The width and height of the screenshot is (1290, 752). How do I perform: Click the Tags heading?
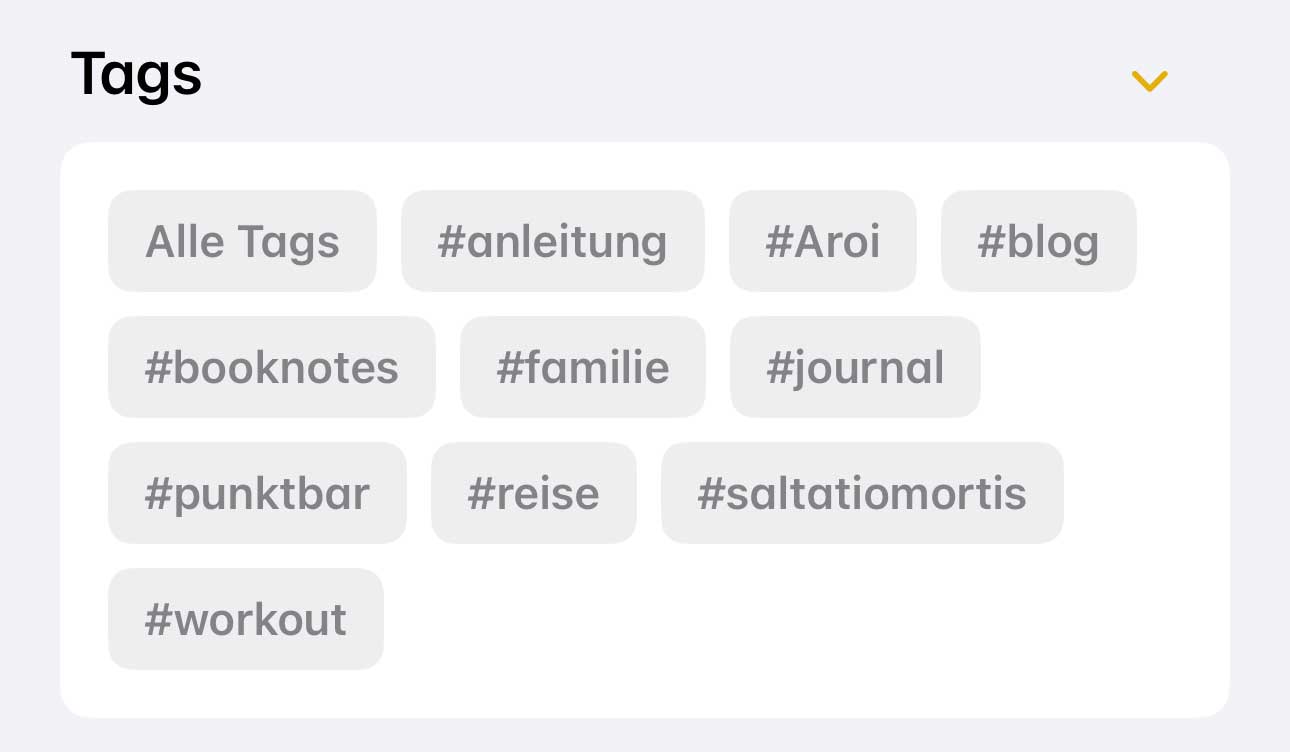136,75
